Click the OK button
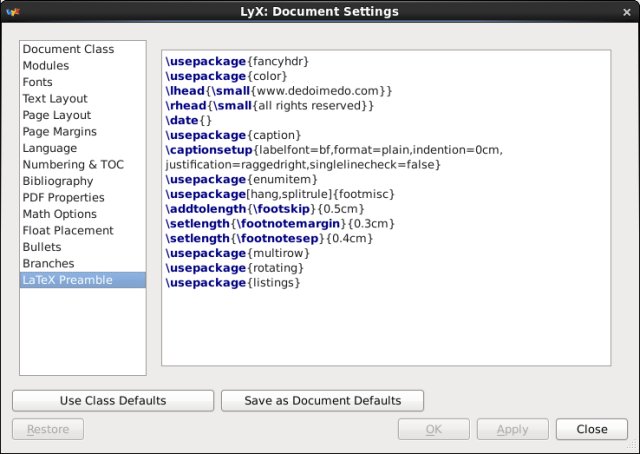Screen dimensions: 640x454 point(434,429)
